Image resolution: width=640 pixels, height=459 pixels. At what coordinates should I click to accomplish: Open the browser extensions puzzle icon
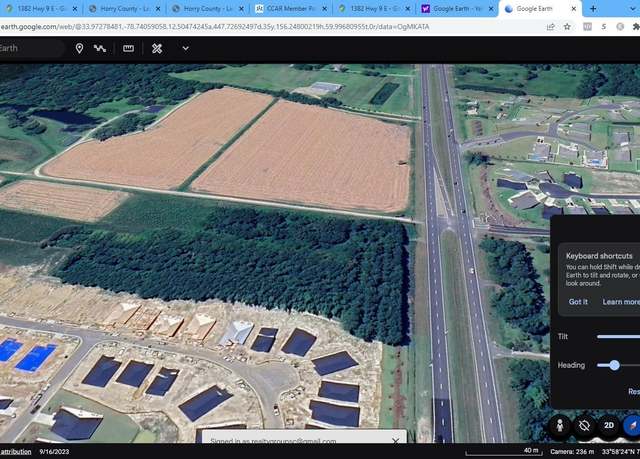coord(636,27)
